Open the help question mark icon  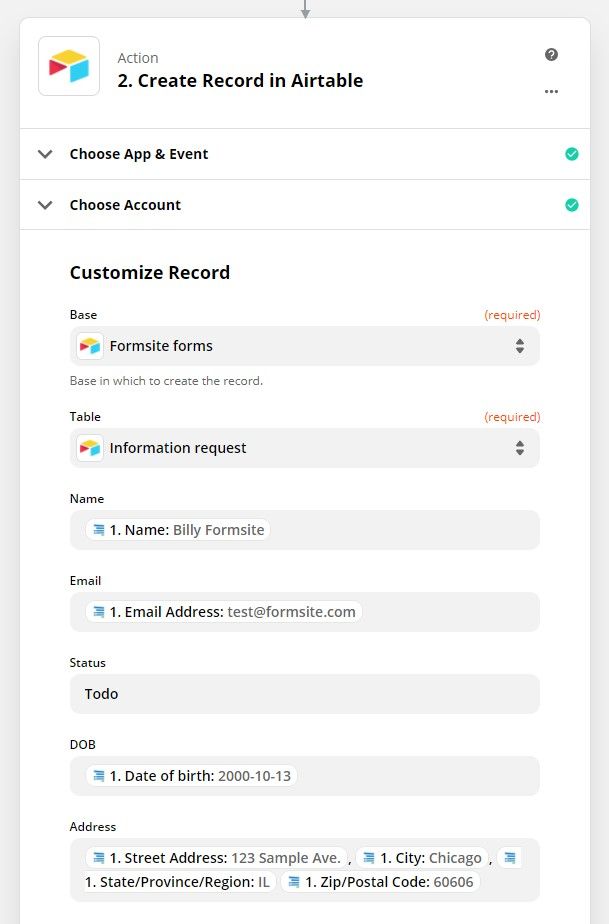click(551, 54)
